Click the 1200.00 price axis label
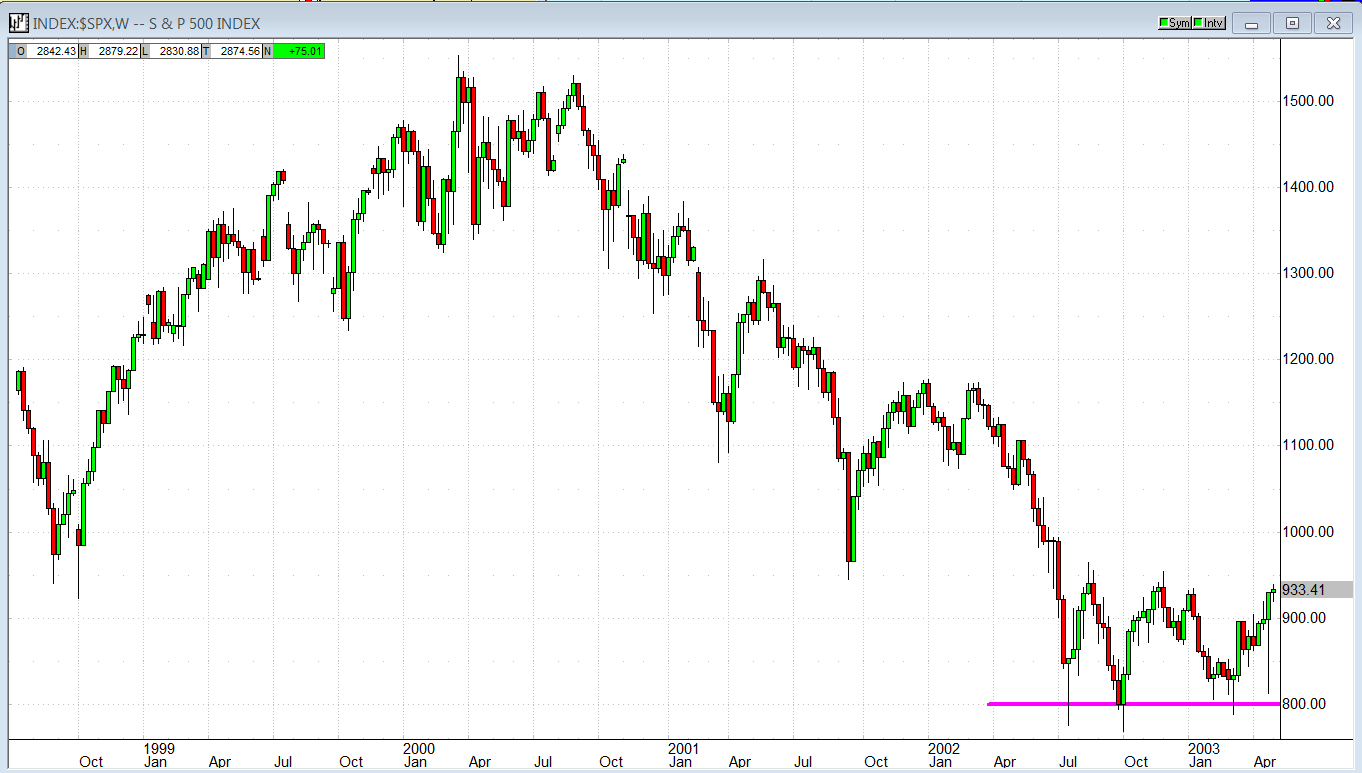The image size is (1362, 773). pyautogui.click(x=1309, y=359)
